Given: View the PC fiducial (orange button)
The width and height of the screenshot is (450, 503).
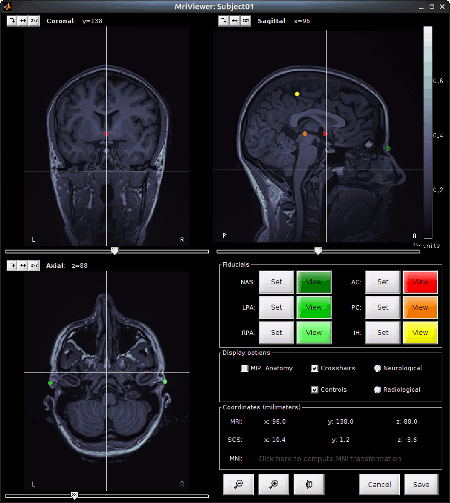Looking at the screenshot, I should (x=420, y=307).
